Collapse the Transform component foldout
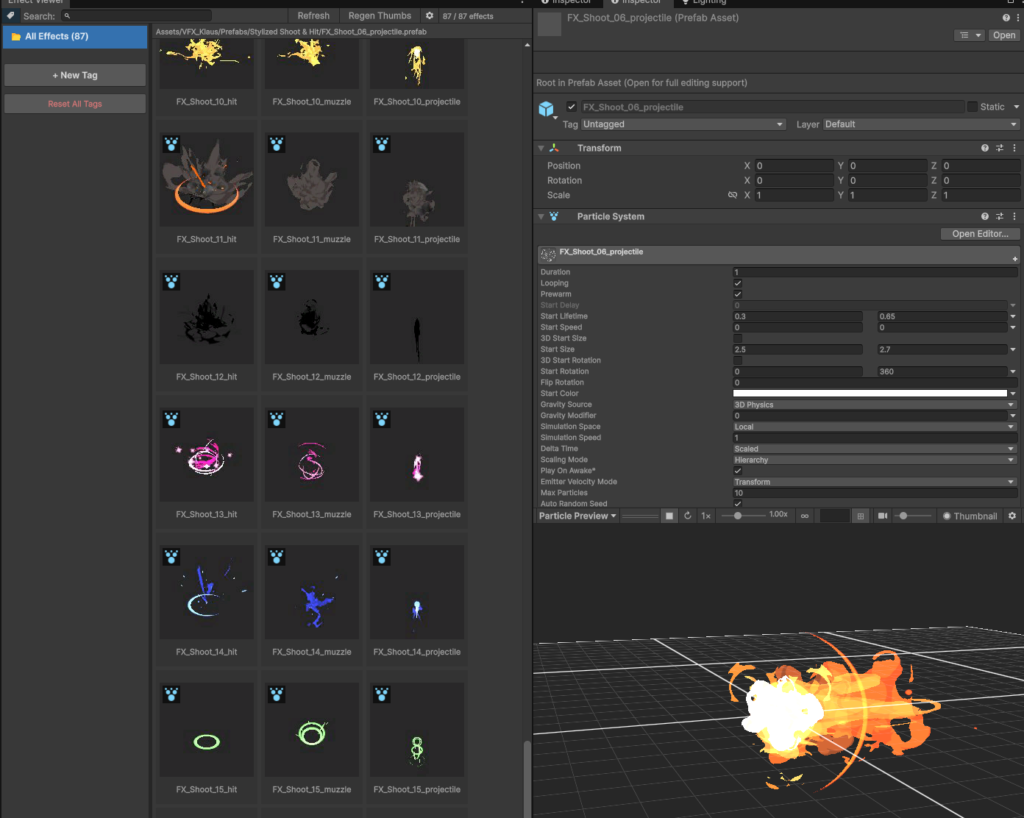This screenshot has height=818, width=1024. [541, 148]
